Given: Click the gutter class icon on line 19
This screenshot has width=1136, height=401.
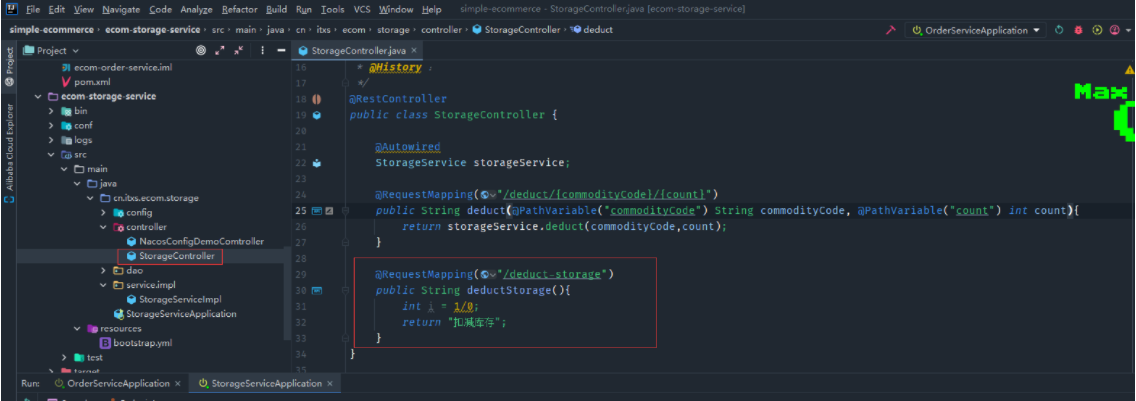Looking at the screenshot, I should click(317, 115).
